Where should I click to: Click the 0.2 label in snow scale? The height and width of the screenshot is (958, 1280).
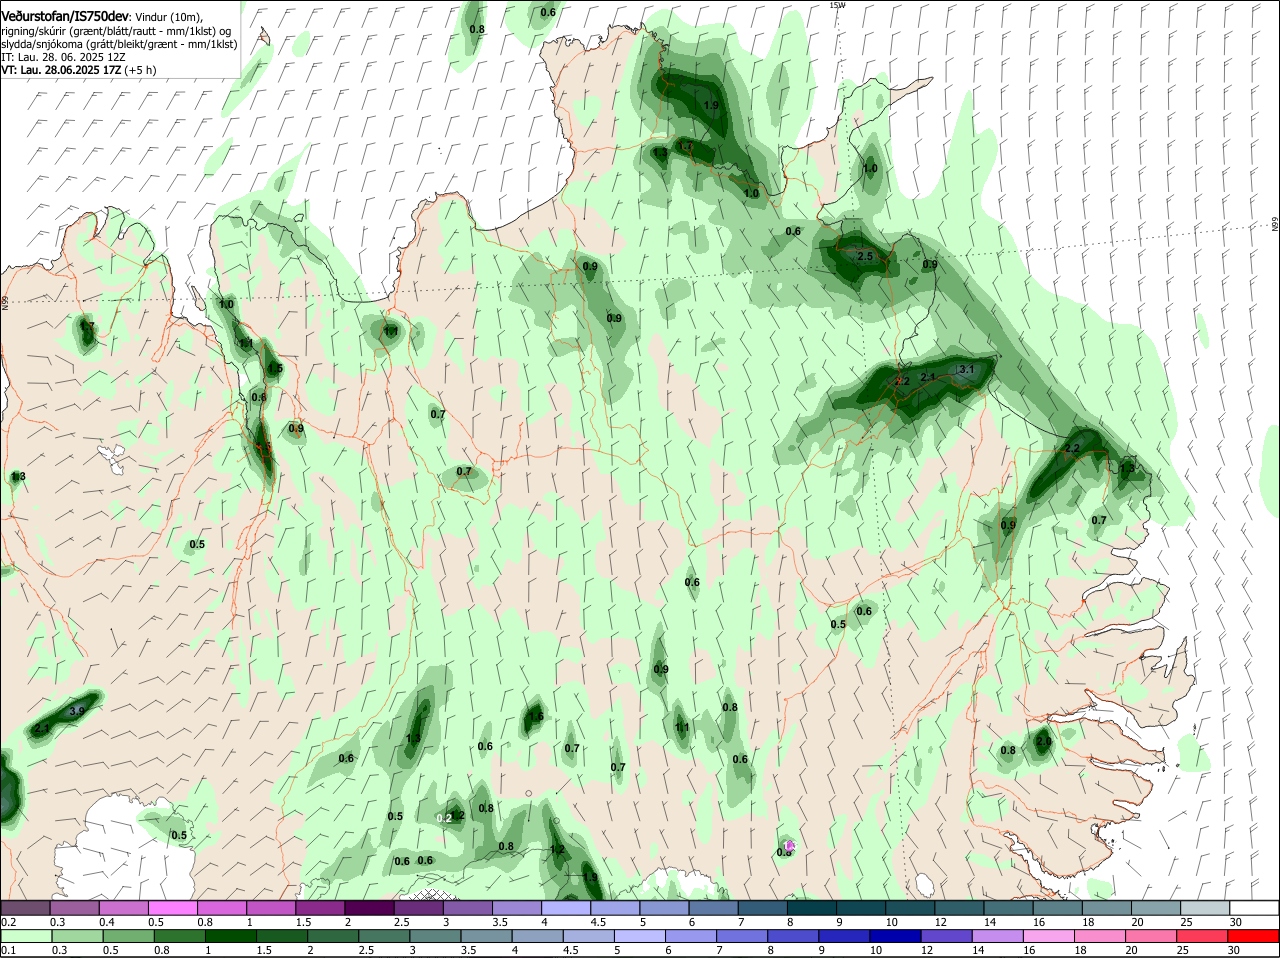pos(8,922)
